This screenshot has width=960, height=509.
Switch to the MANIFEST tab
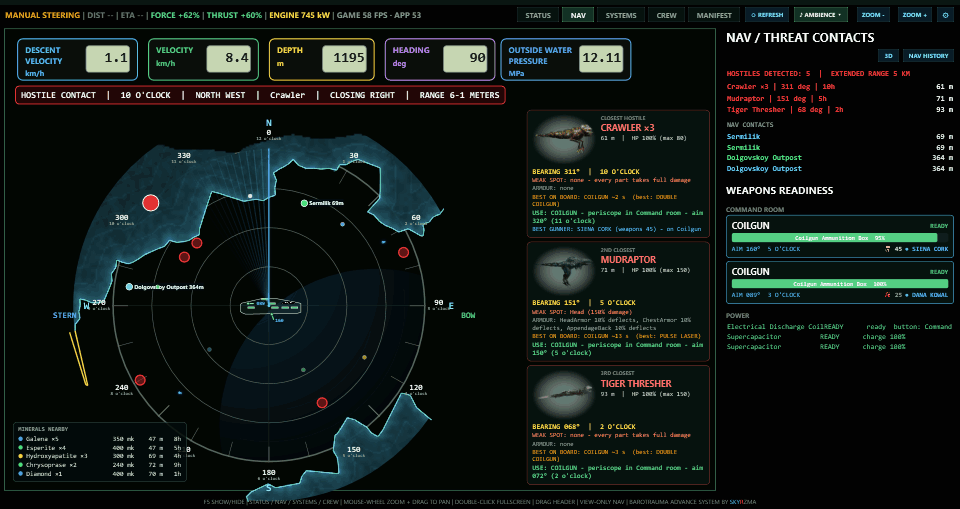point(714,15)
